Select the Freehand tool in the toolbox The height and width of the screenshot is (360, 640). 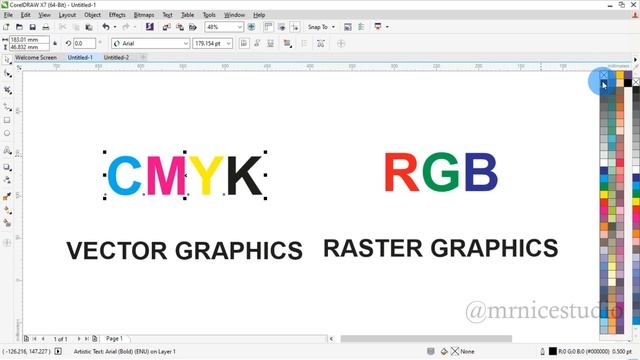[x=7, y=107]
